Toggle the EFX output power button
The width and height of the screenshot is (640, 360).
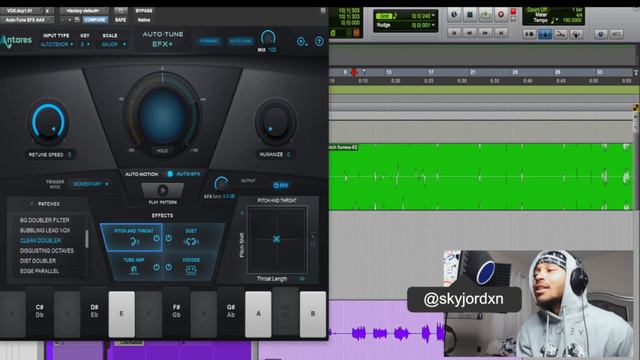coord(280,185)
